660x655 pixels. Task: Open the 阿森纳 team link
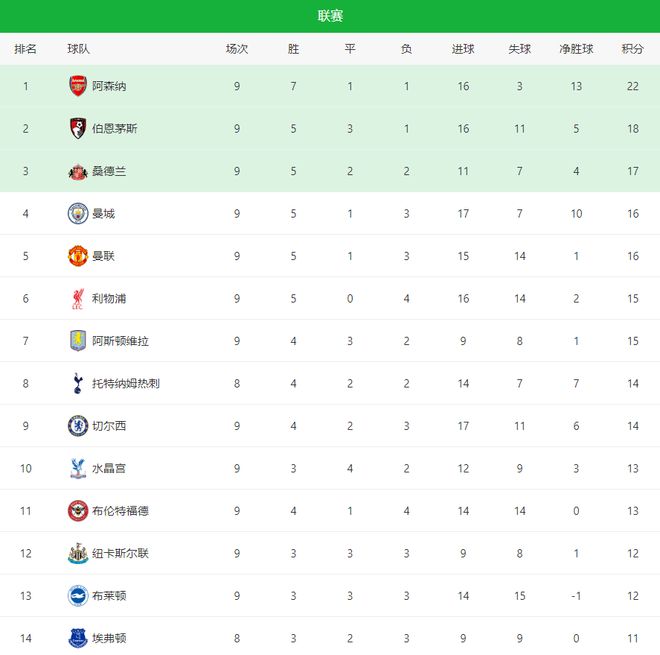click(109, 86)
